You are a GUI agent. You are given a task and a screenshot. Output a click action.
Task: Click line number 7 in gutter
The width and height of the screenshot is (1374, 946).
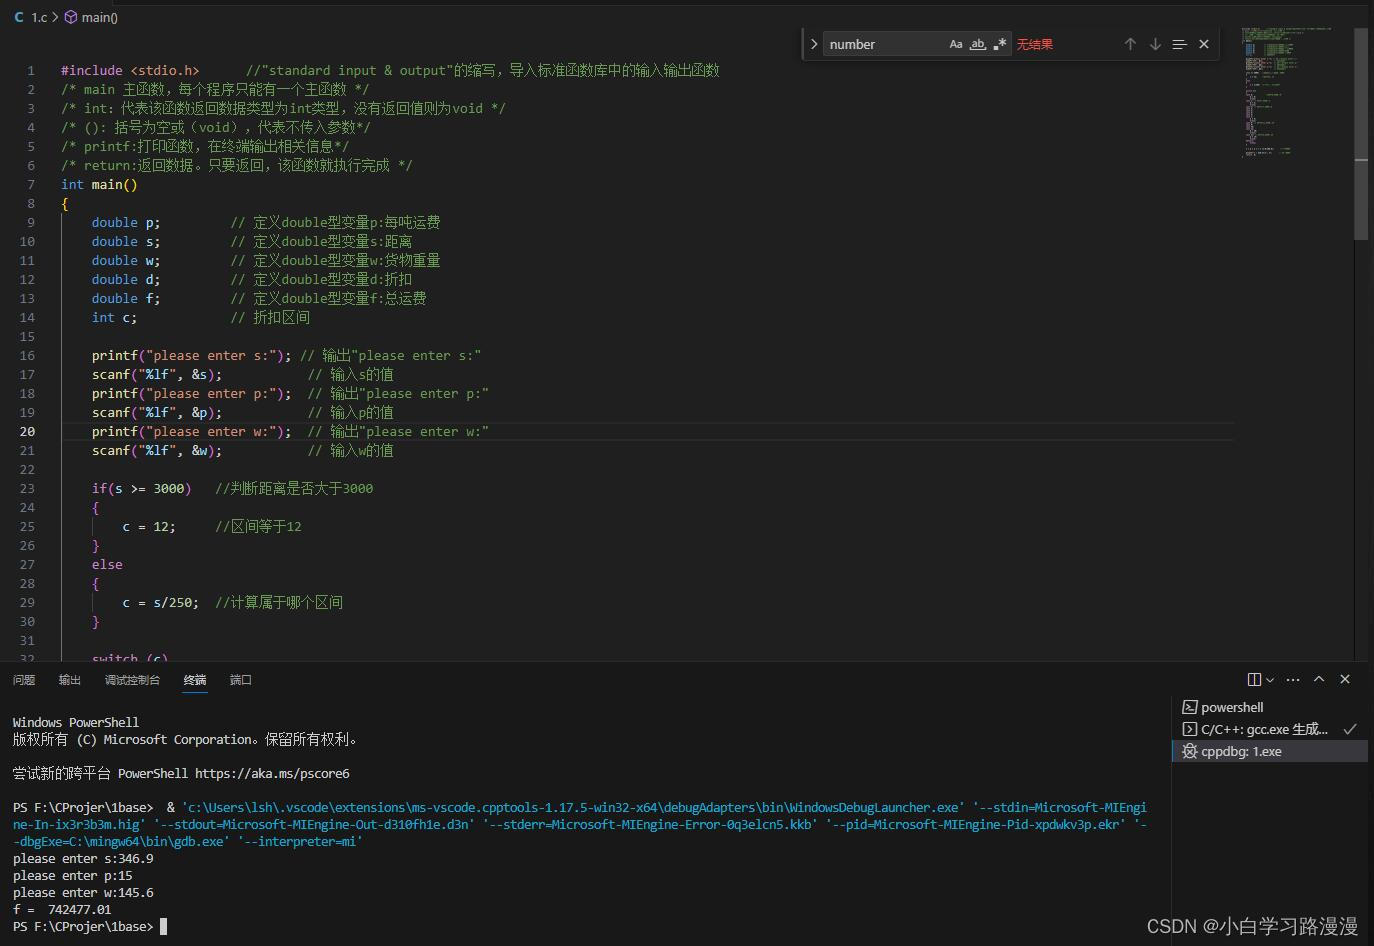(31, 185)
